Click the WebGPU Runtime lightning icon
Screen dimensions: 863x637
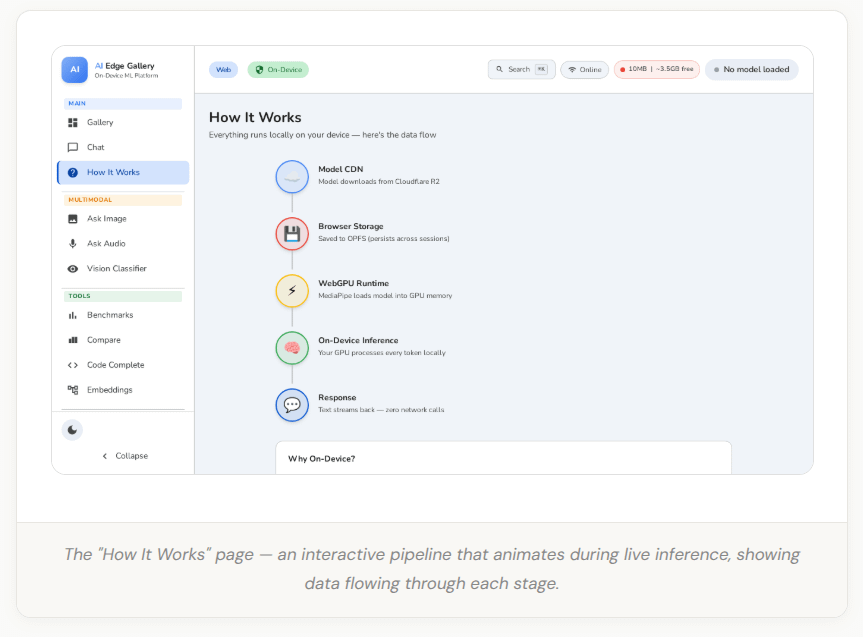click(292, 291)
